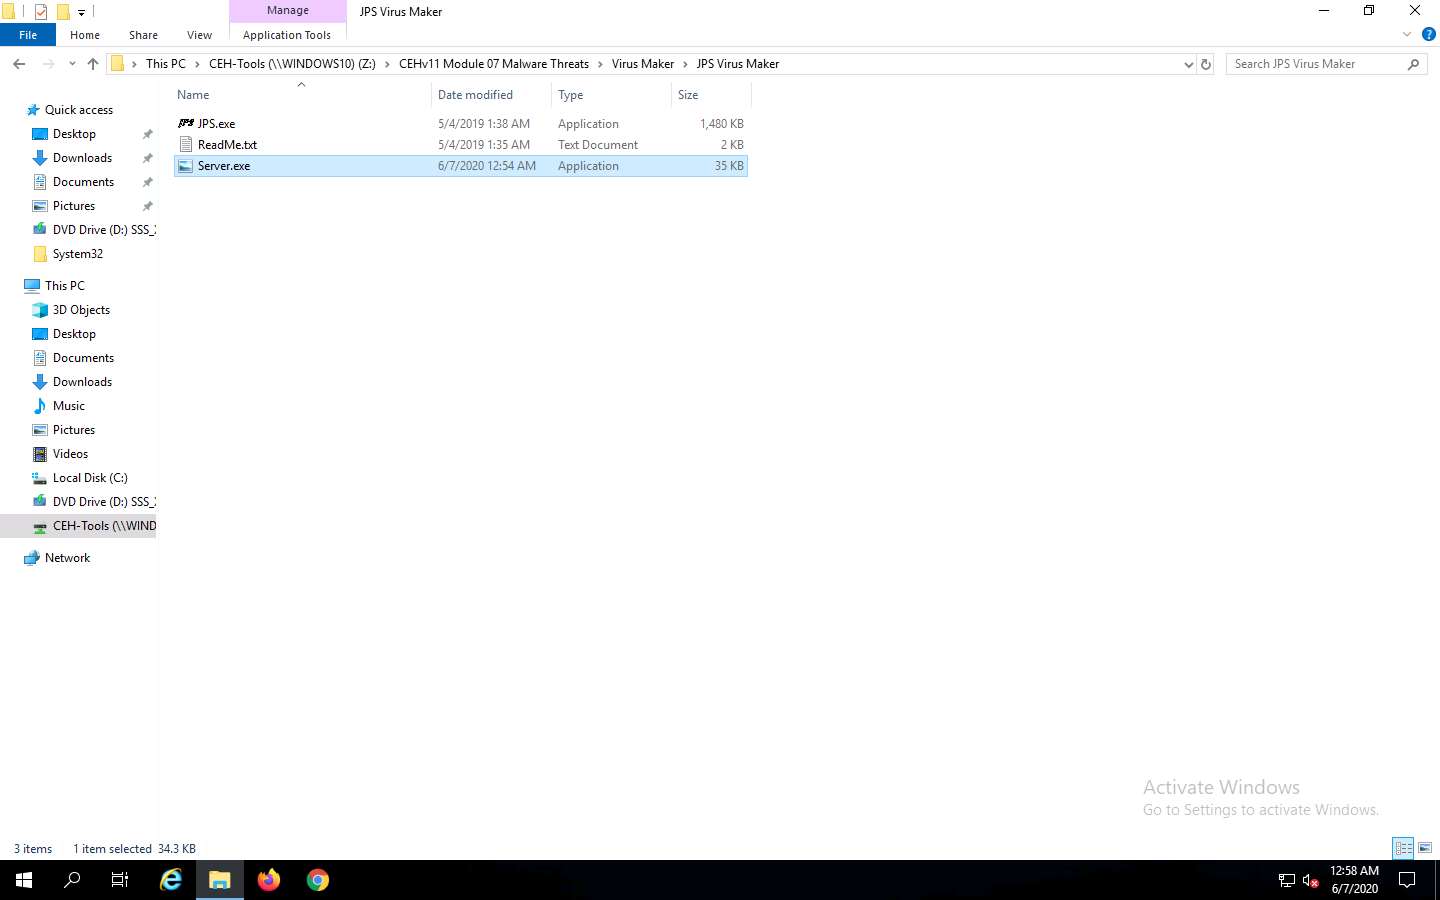Viewport: 1440px width, 900px height.
Task: Sort by Date modified column header
Action: click(x=491, y=95)
